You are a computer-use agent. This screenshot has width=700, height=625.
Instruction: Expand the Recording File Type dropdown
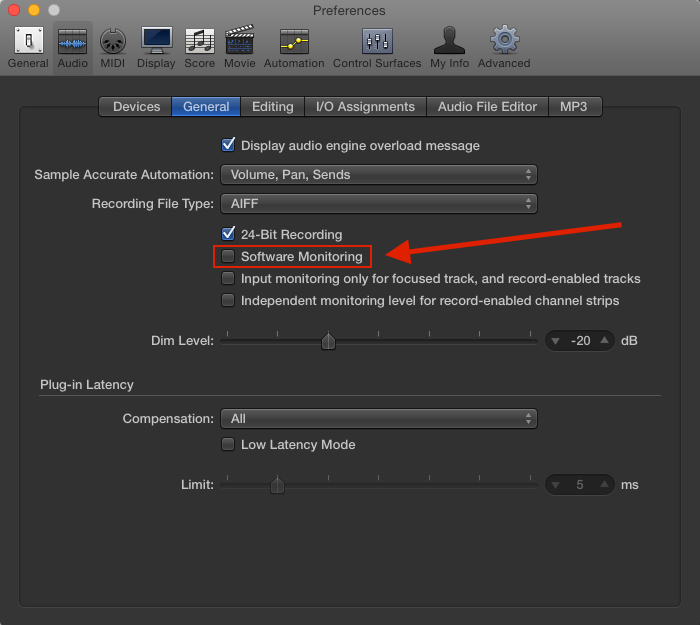(378, 204)
